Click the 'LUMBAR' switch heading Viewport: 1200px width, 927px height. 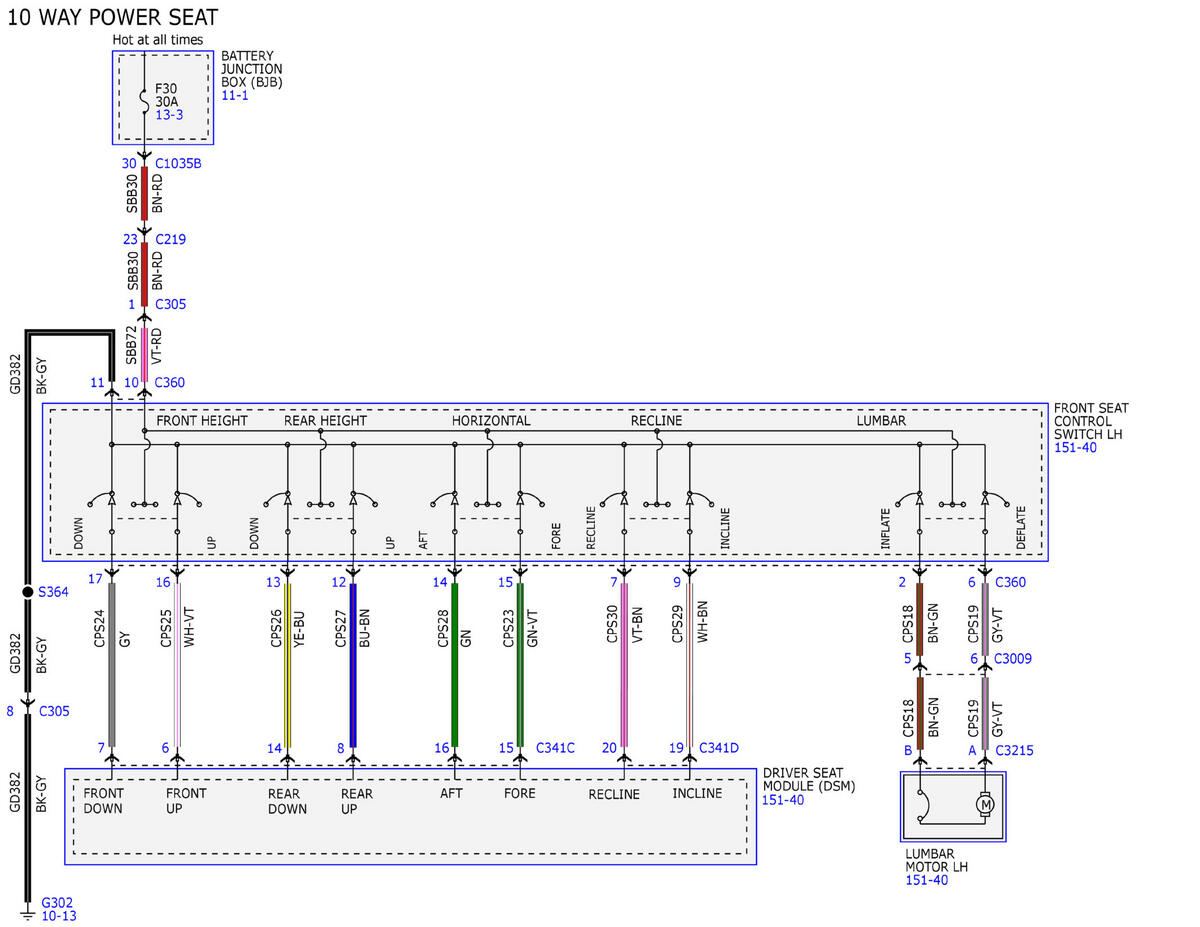click(x=881, y=421)
